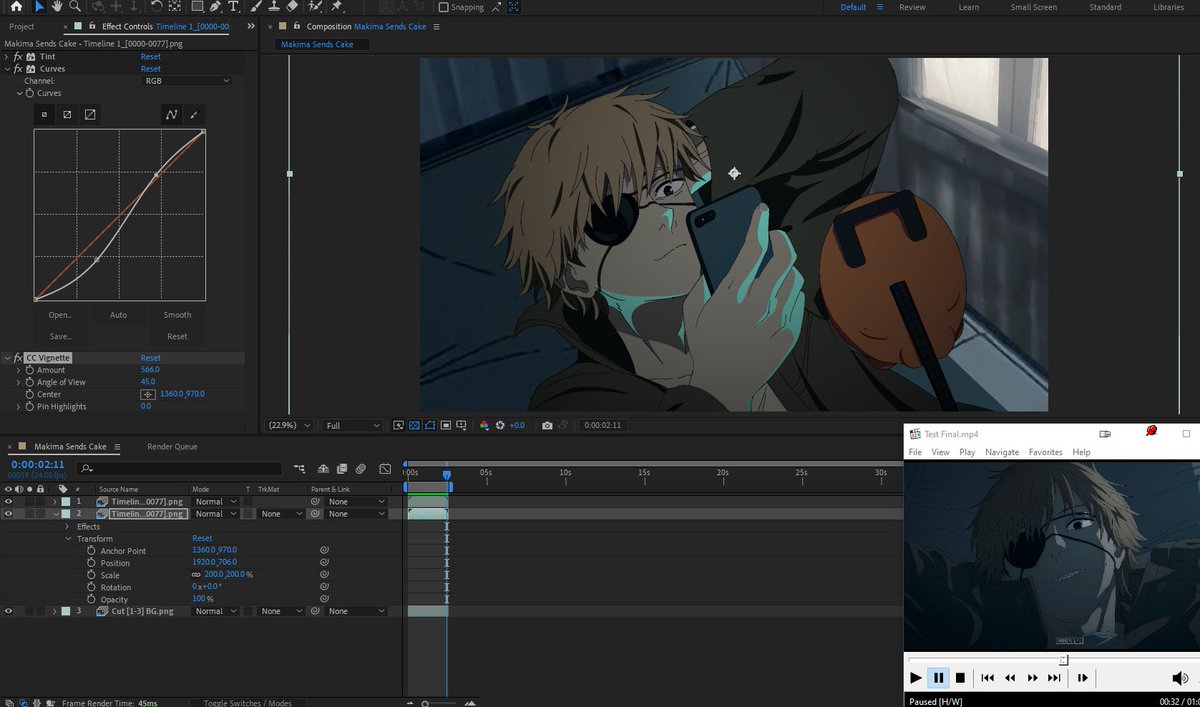
Task: Click the Reset Exposure icon
Action: point(500,425)
